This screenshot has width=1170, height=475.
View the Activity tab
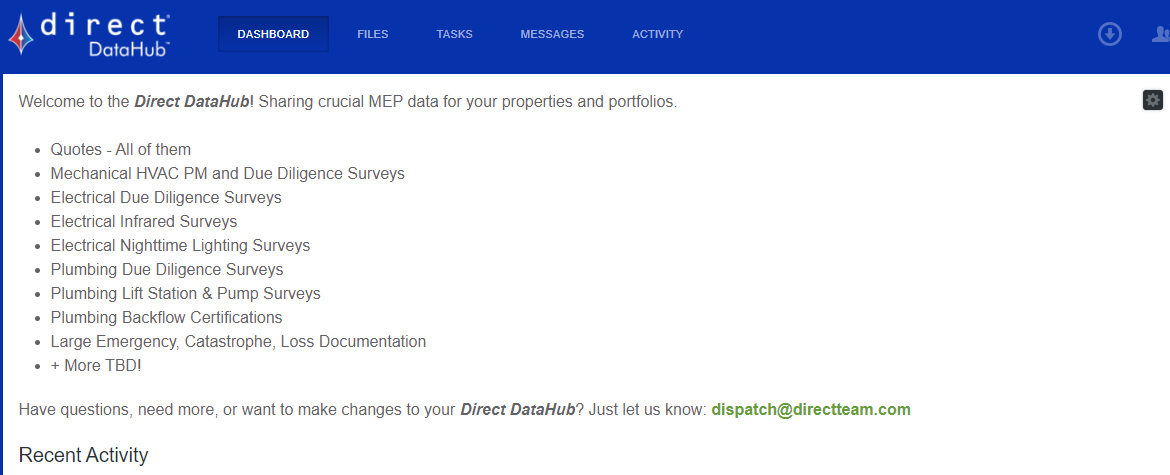coord(657,34)
